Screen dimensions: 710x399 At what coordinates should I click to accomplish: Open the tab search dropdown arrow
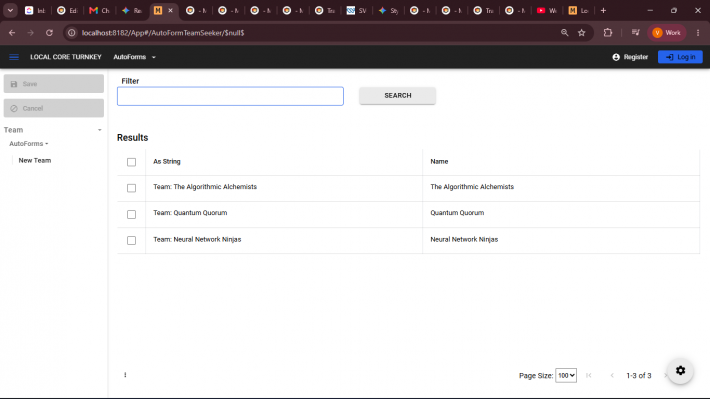(x=10, y=10)
